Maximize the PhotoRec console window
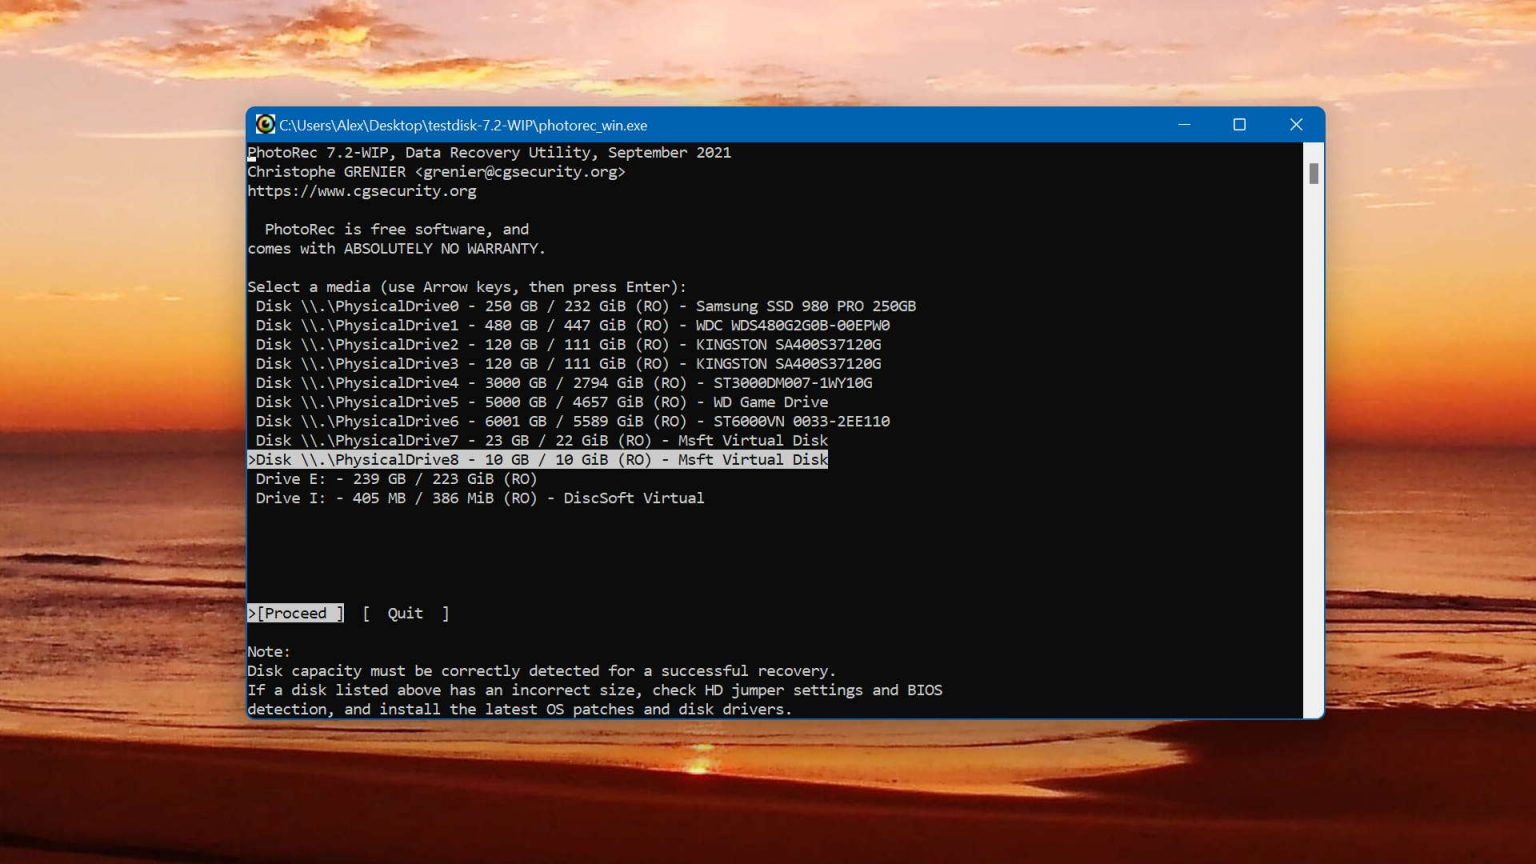 pos(1239,125)
